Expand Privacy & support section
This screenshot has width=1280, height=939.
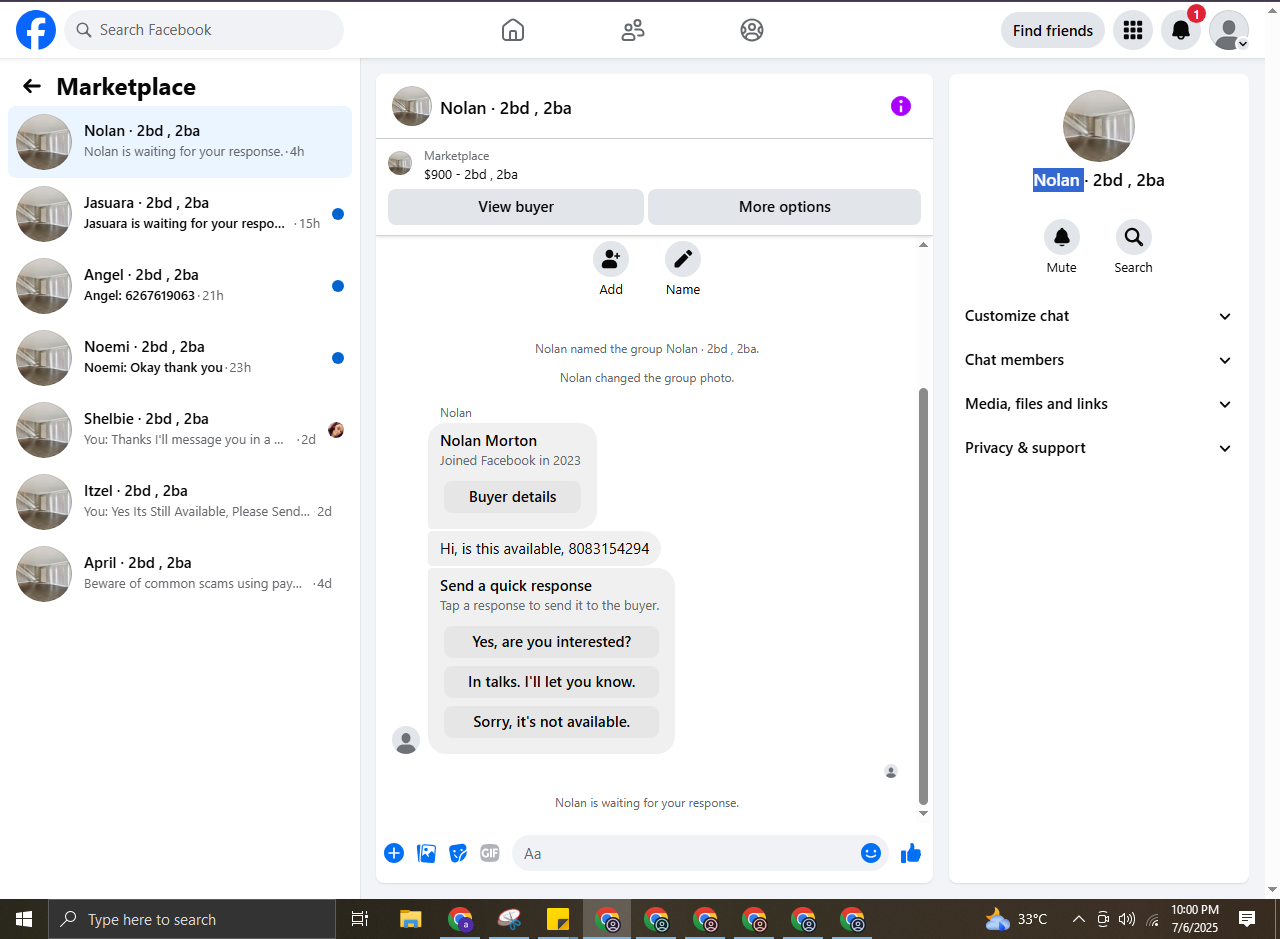[1099, 448]
